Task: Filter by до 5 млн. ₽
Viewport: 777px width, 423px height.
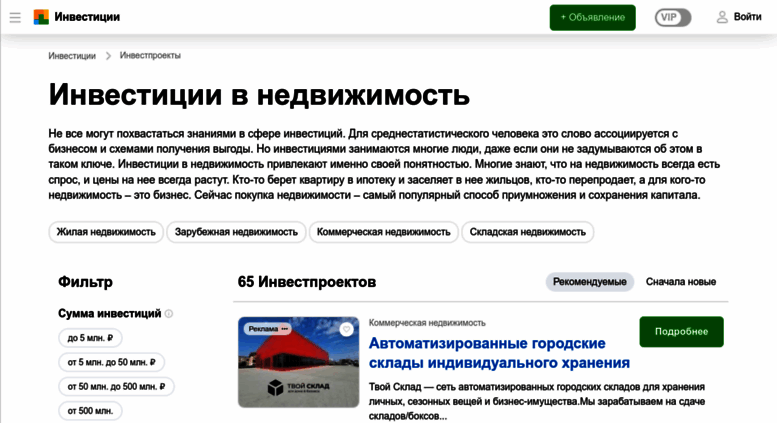Action: [90, 338]
